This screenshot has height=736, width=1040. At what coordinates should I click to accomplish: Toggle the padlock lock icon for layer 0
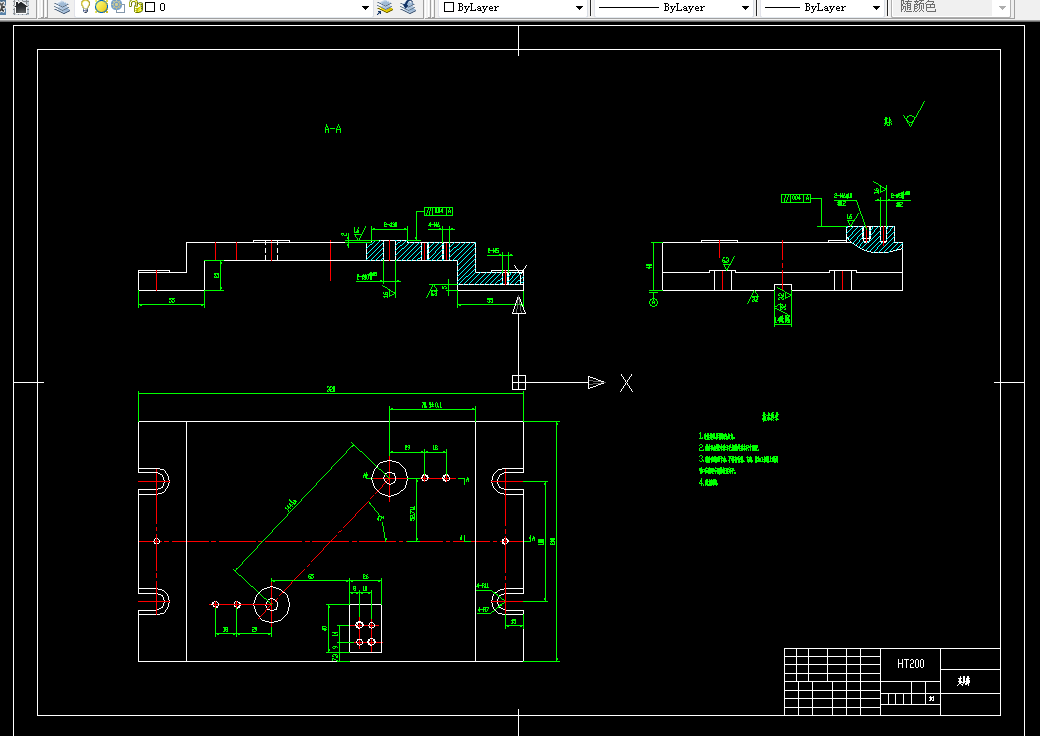tap(135, 7)
